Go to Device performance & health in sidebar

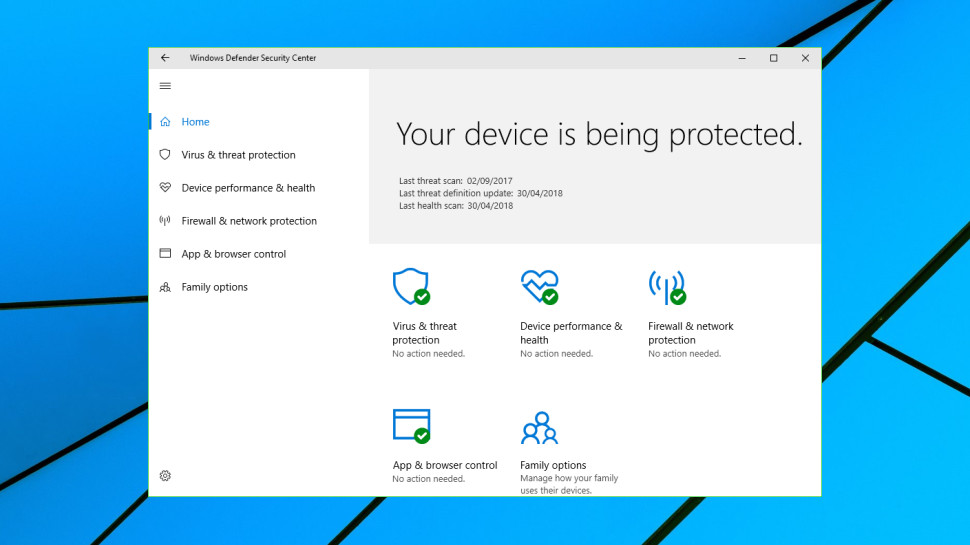pos(248,187)
